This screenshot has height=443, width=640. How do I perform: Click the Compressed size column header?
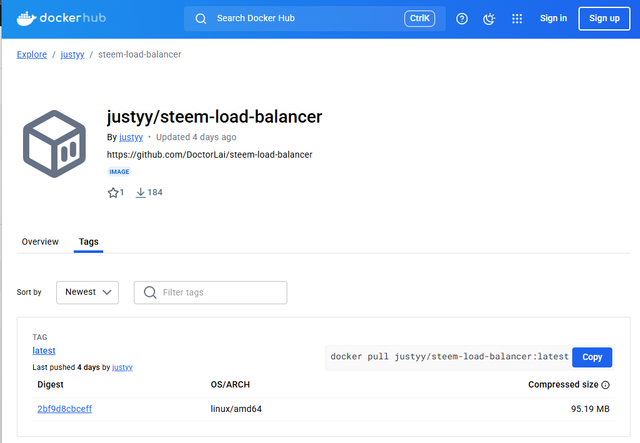click(563, 385)
